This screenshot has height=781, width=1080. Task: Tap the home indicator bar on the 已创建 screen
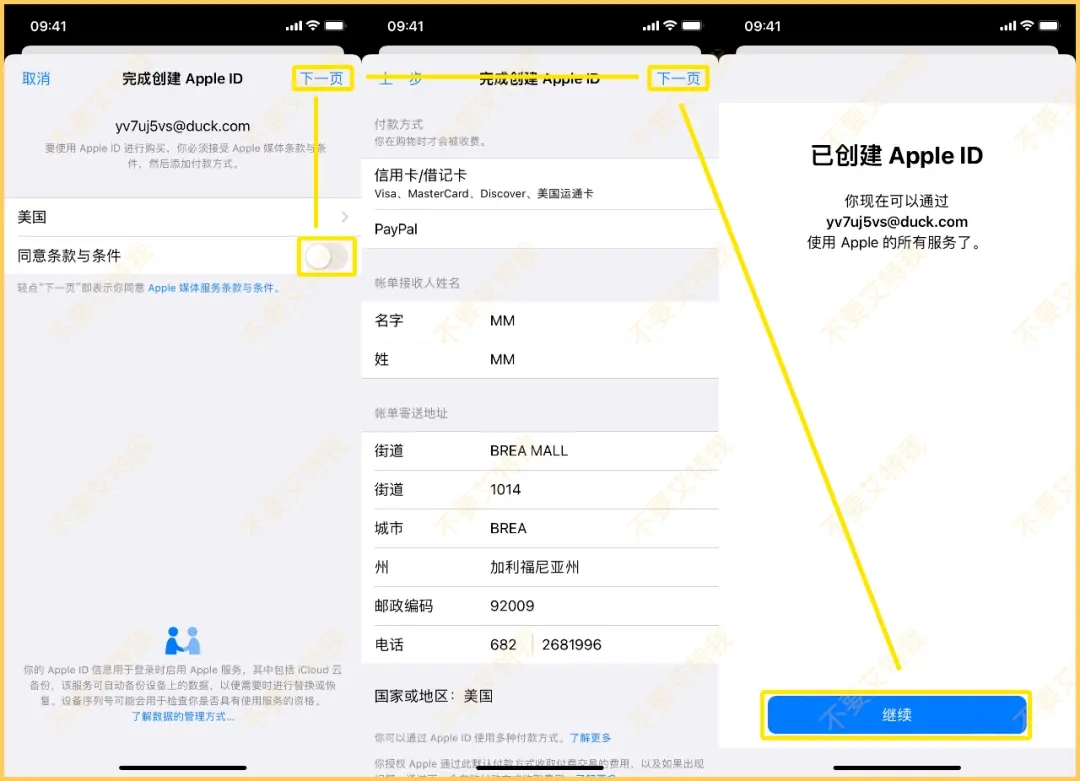[897, 767]
